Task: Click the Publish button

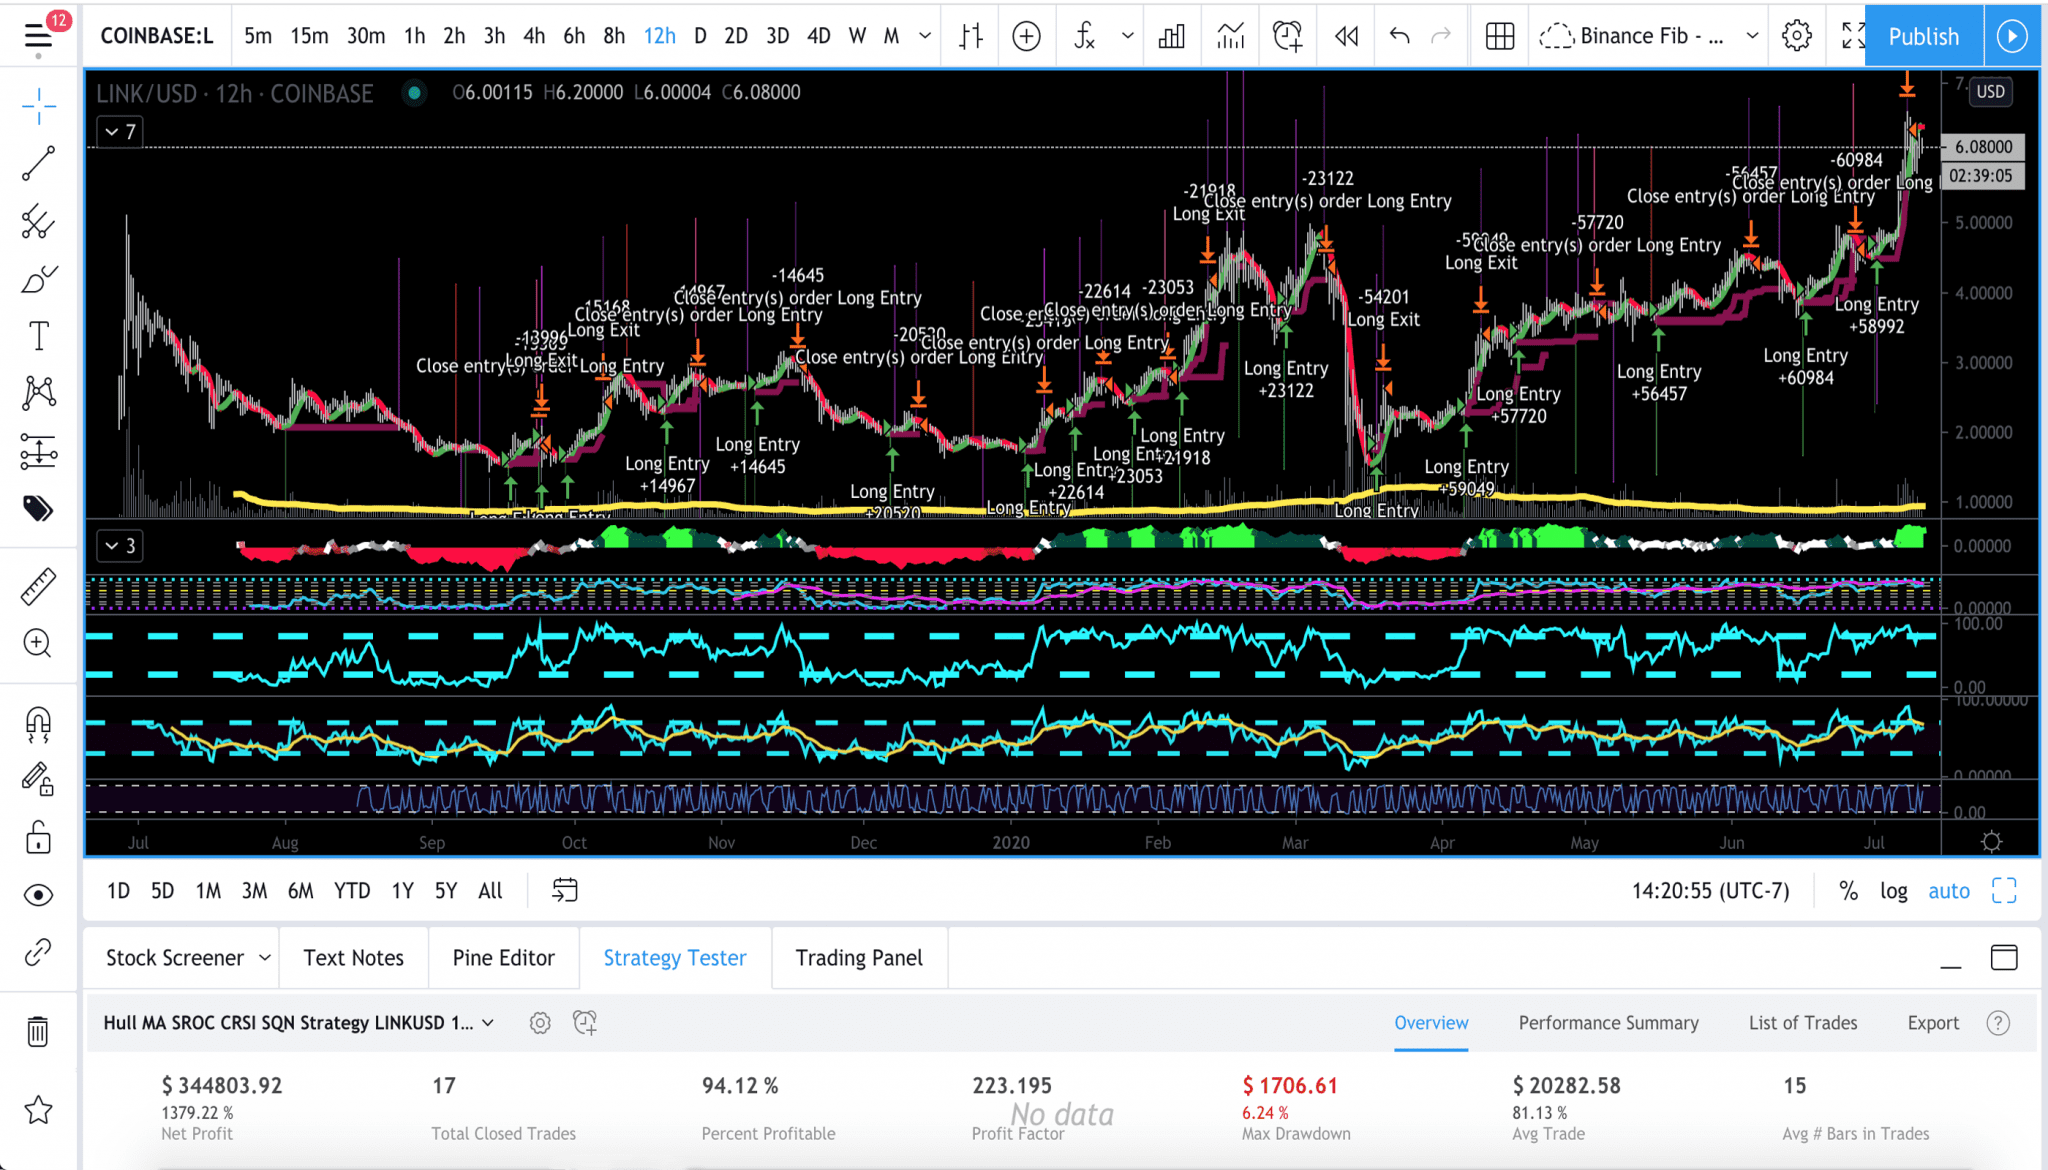Action: (1922, 35)
